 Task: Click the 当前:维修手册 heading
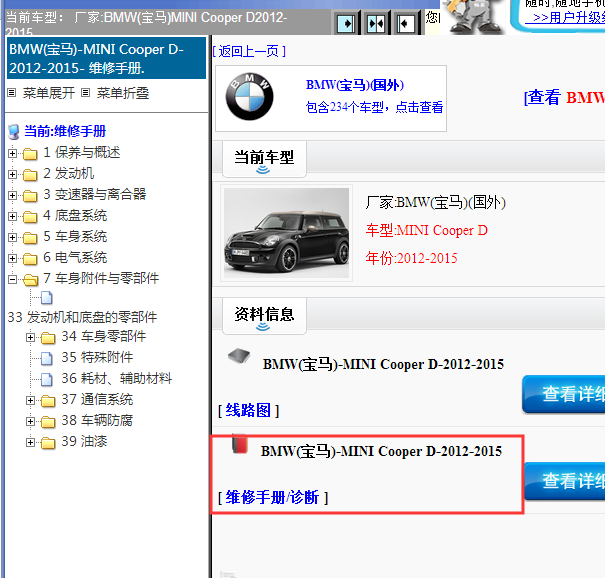pyautogui.click(x=65, y=132)
